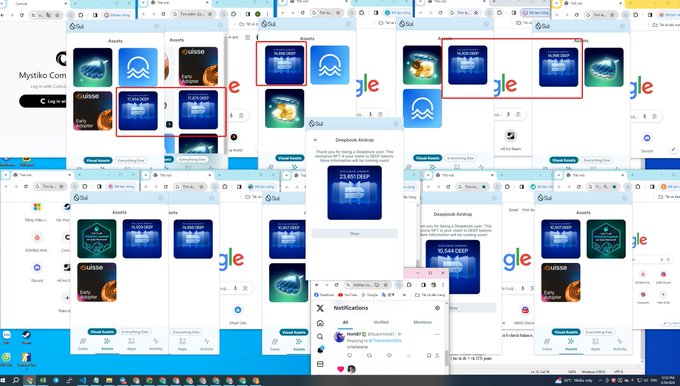Open Apps tab in the 10,507 DEEP wallet

click(x=595, y=344)
